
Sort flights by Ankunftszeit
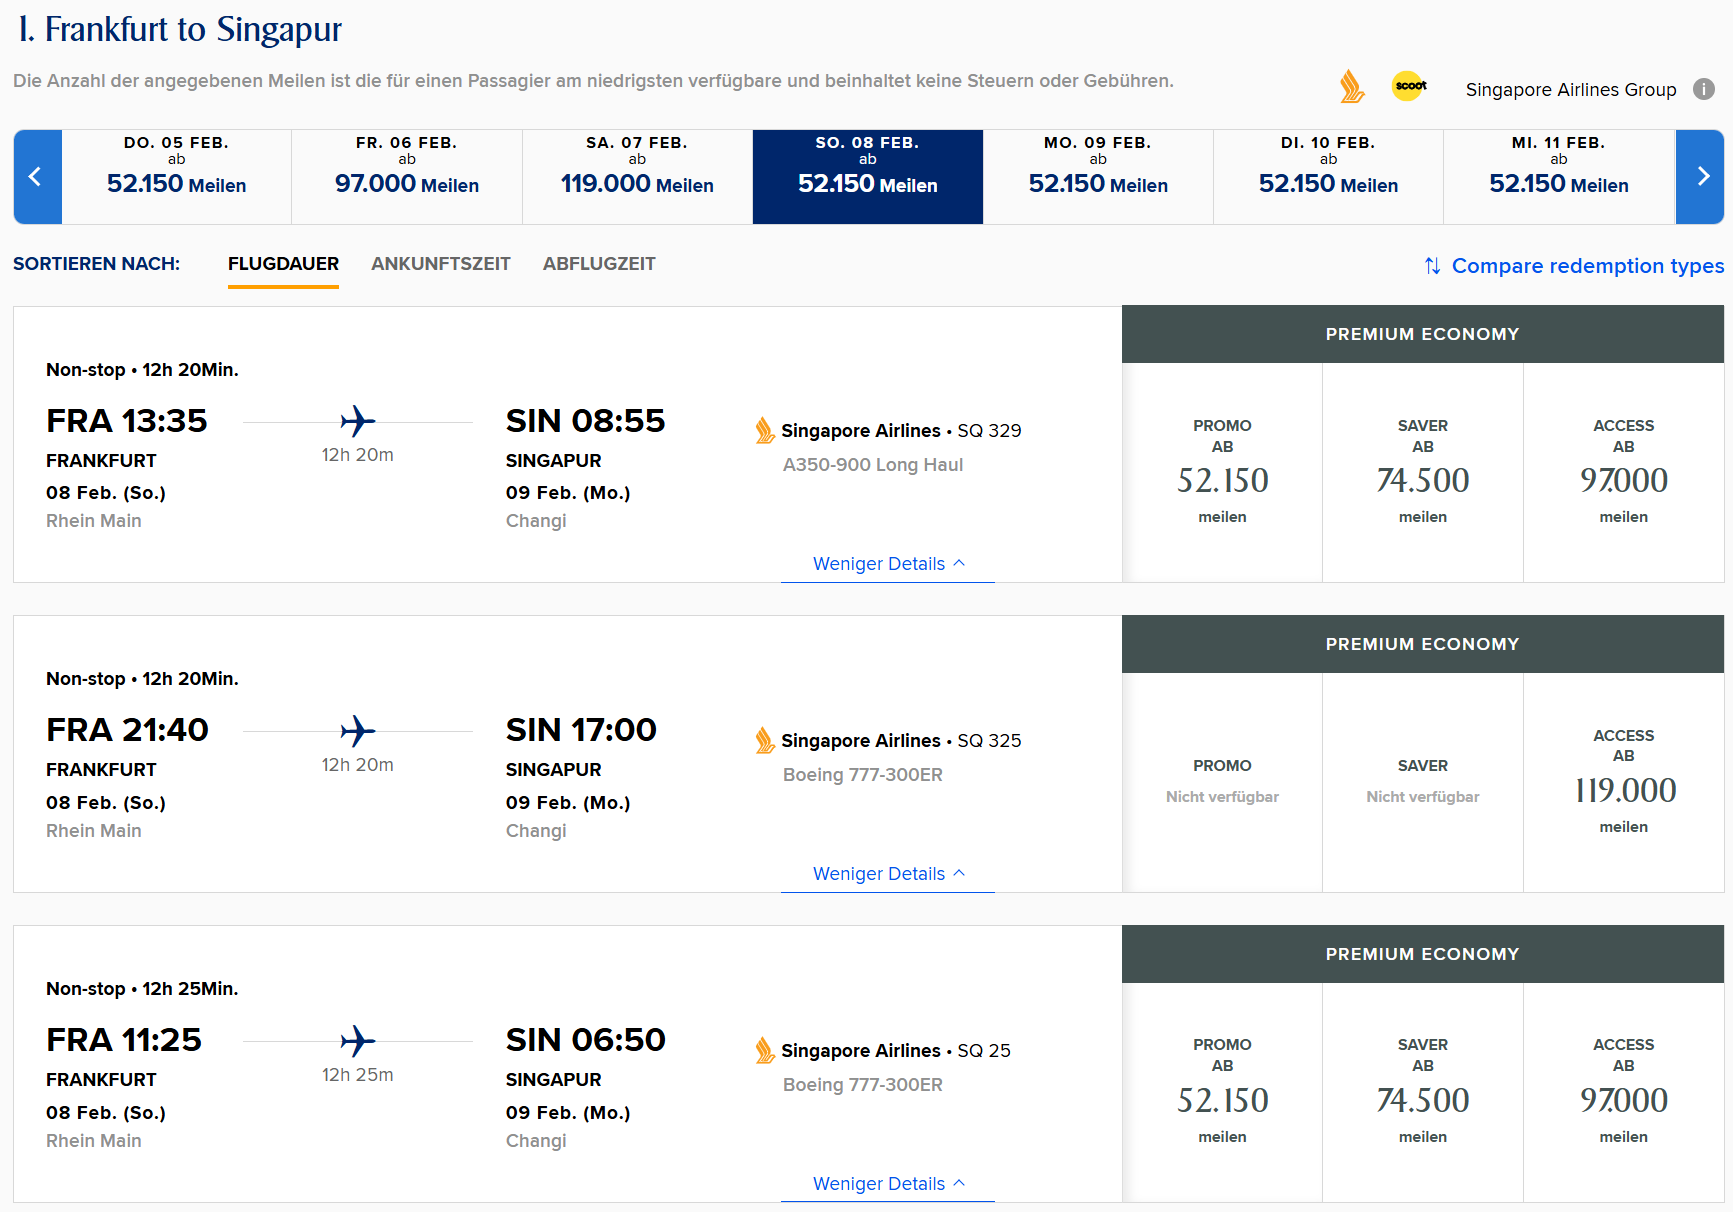pos(440,264)
